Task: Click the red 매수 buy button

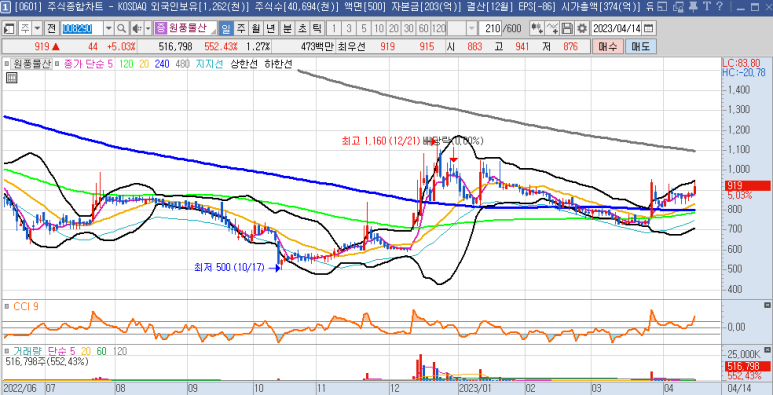Action: coord(608,47)
